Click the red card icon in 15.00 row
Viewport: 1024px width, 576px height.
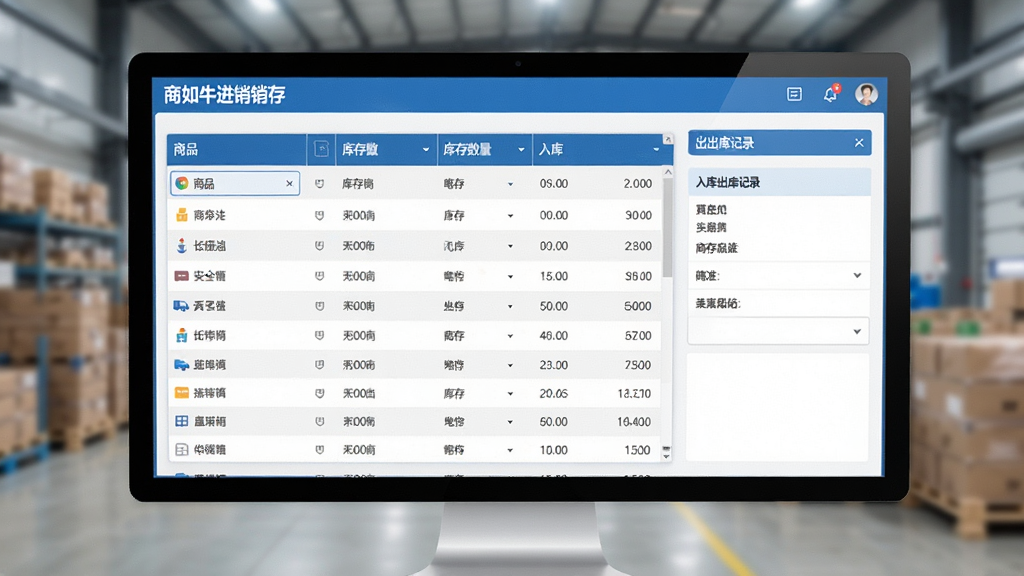(x=182, y=276)
